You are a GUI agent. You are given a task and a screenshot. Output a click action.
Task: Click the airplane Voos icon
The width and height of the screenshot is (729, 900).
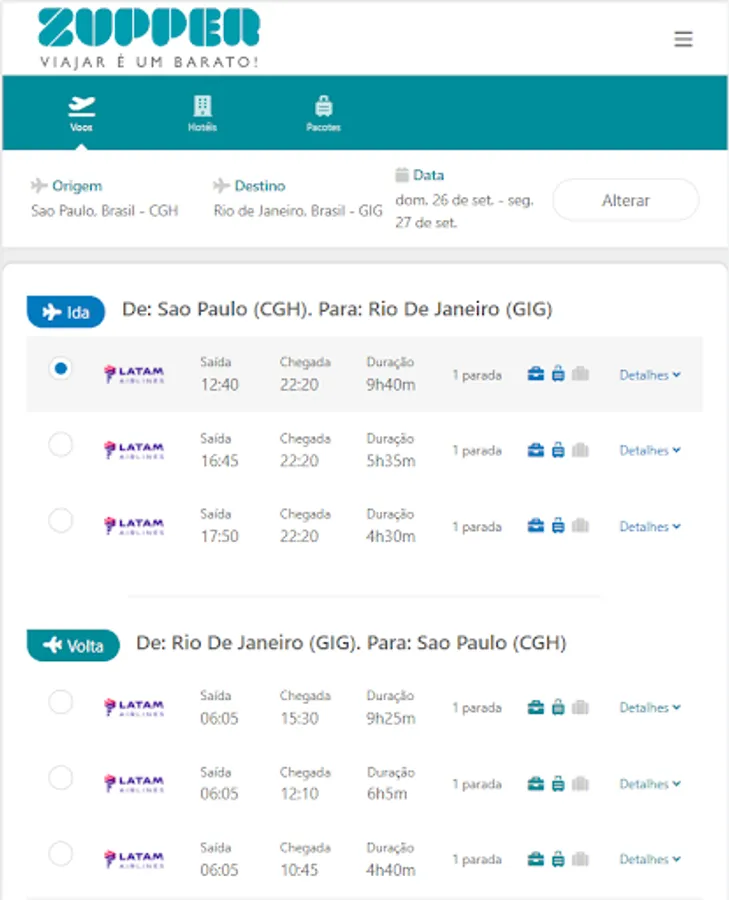point(81,106)
